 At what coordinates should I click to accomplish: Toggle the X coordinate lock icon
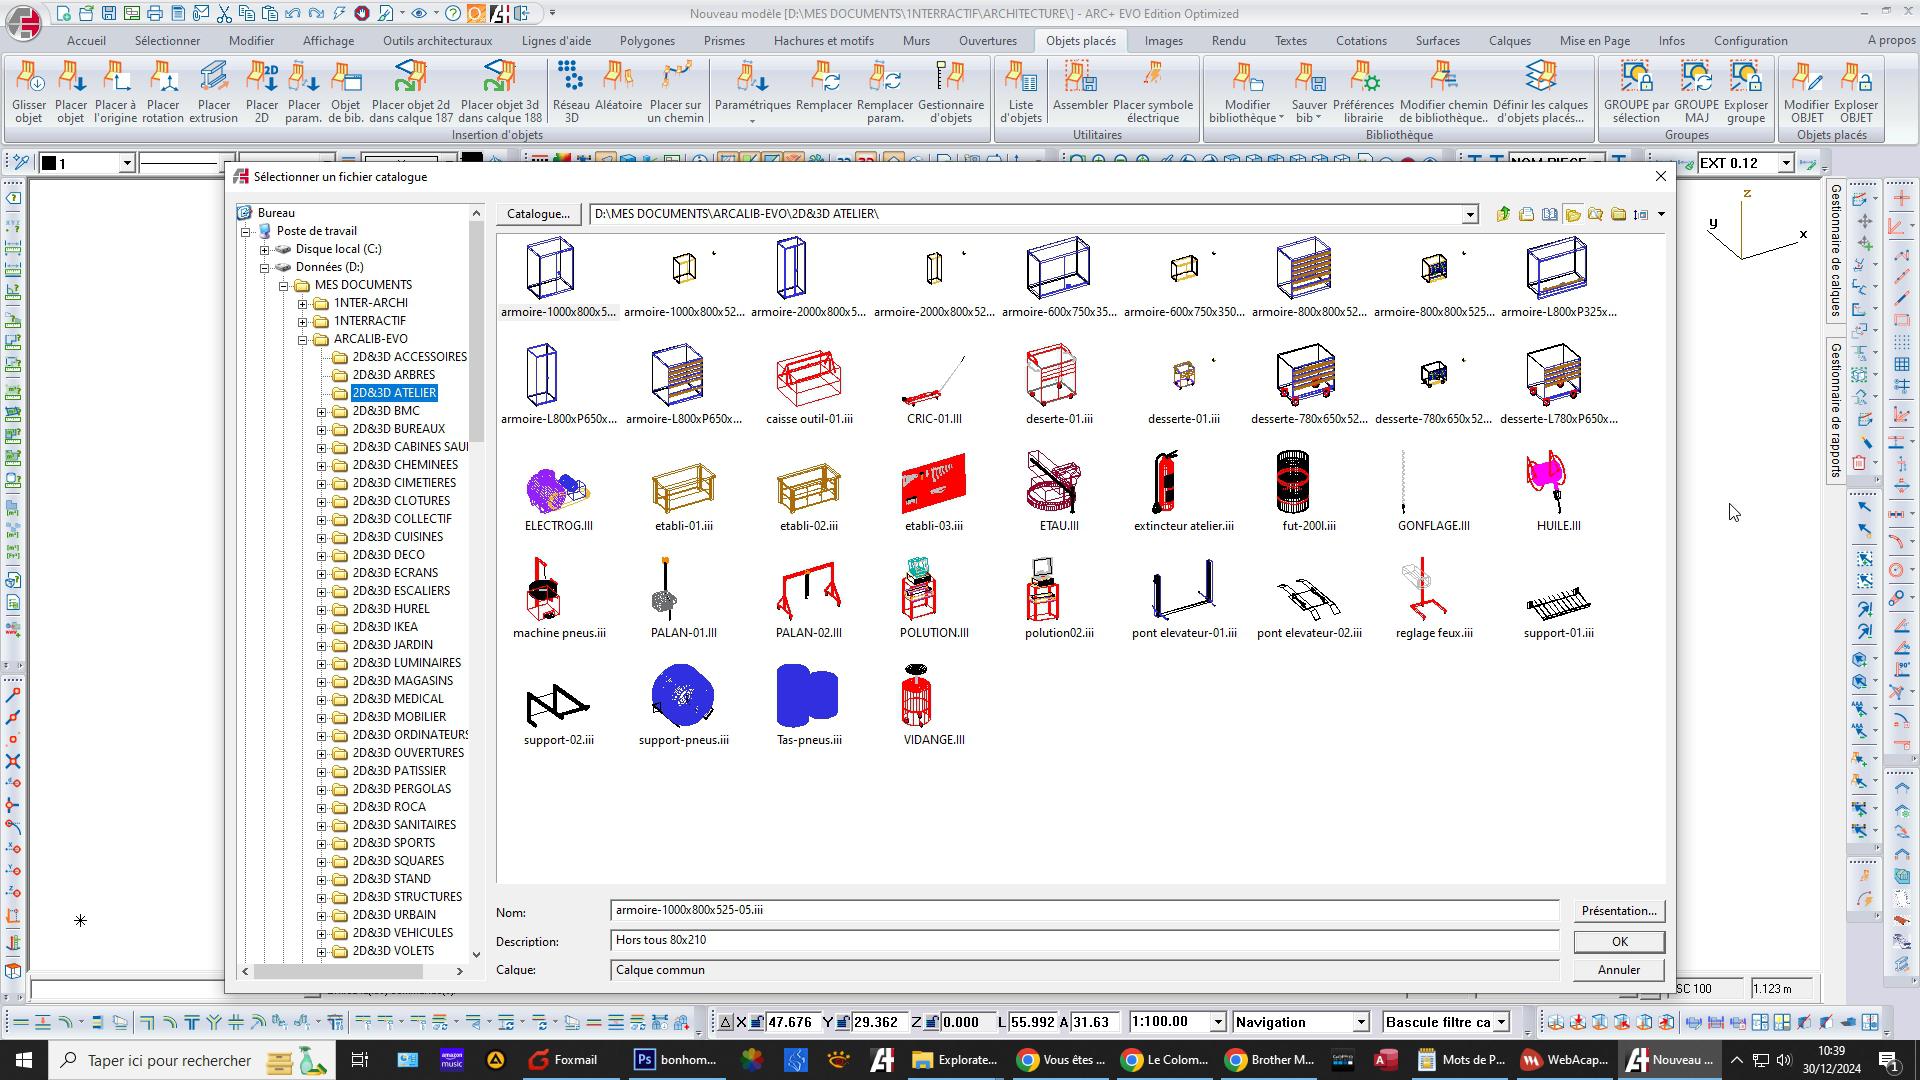pyautogui.click(x=757, y=1022)
